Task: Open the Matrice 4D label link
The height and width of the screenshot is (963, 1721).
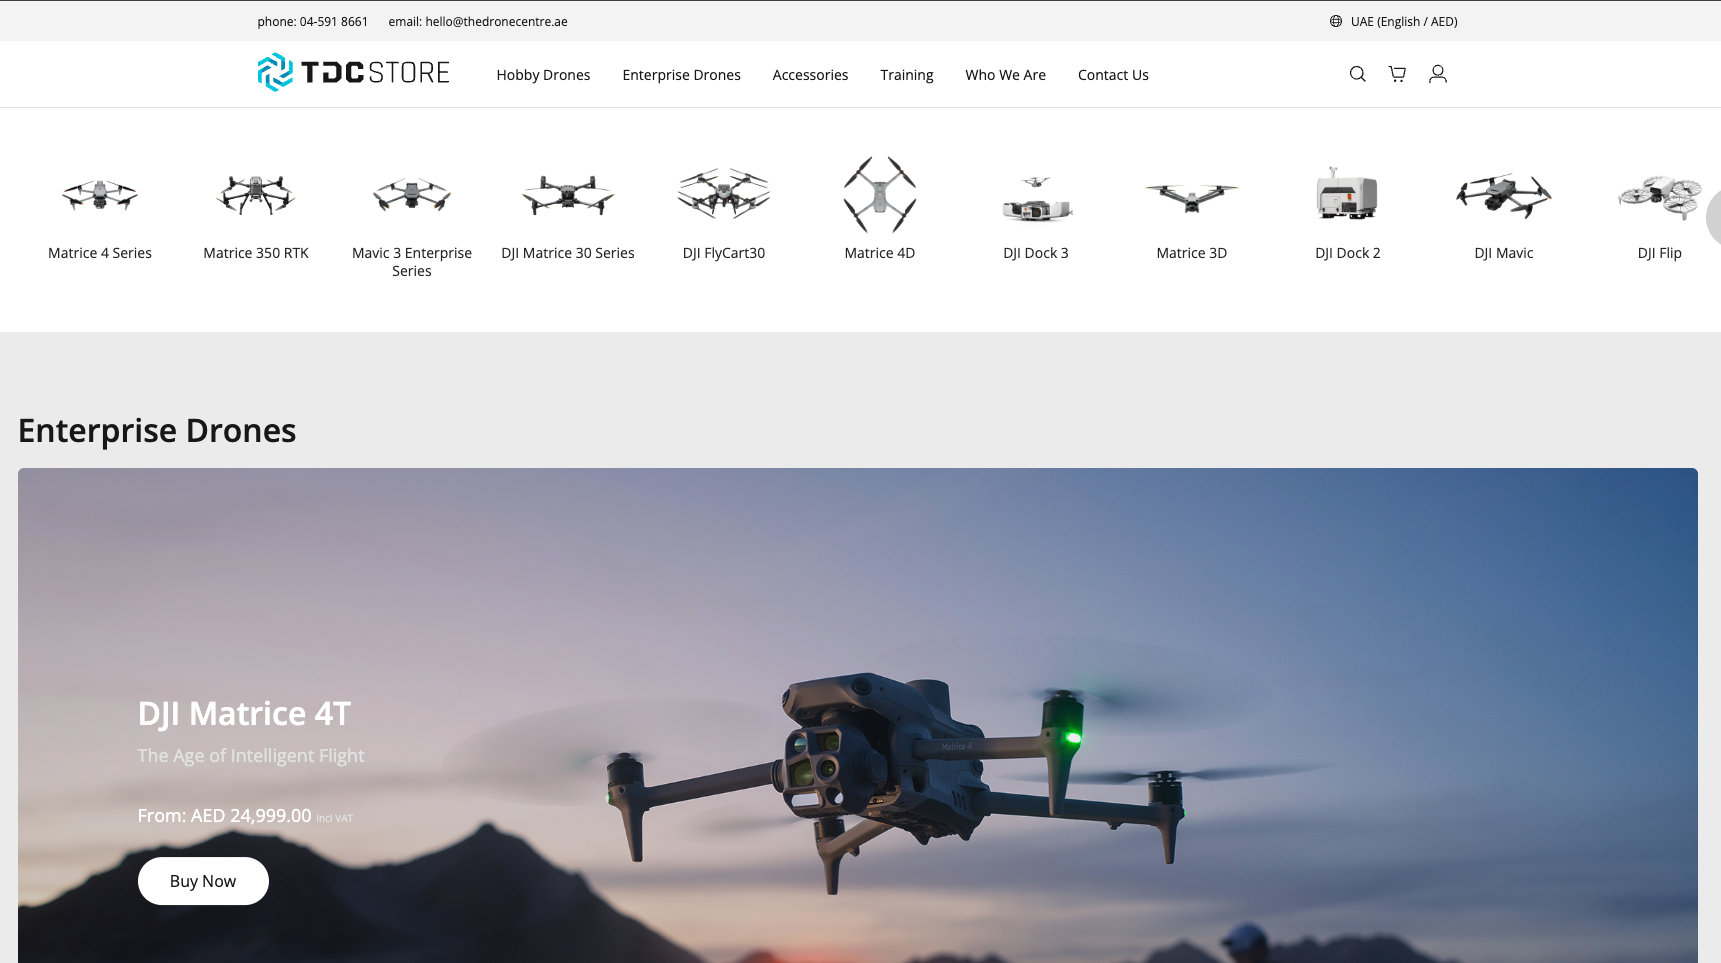Action: coord(880,253)
